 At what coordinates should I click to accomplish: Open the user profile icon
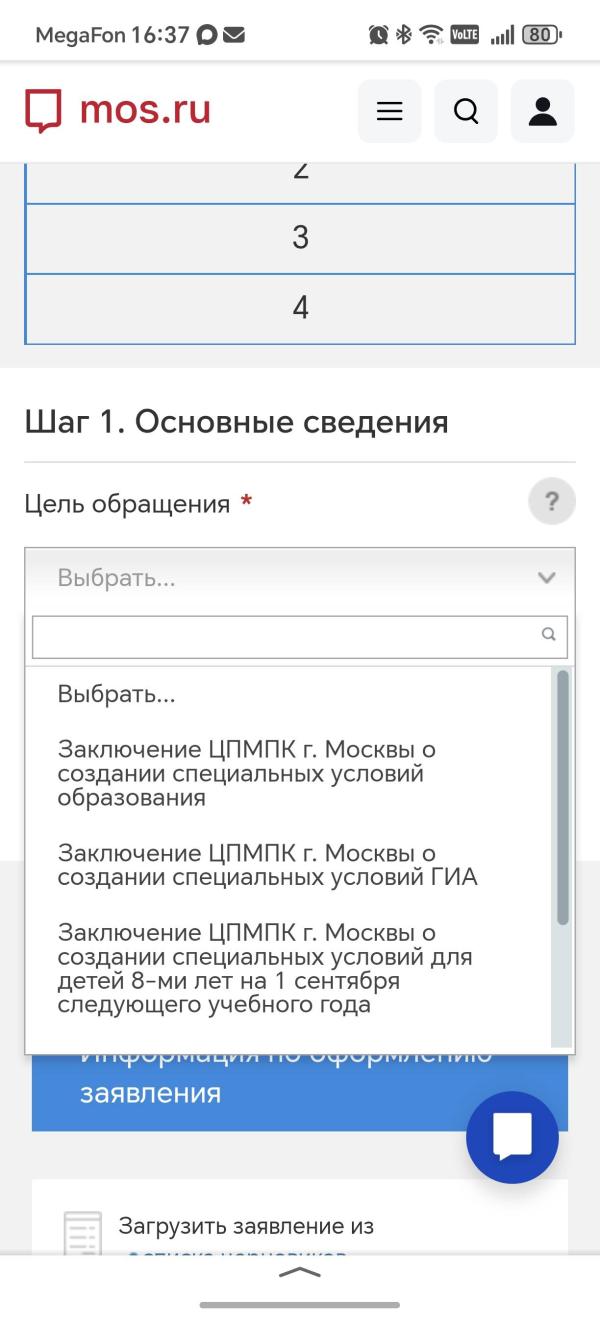[542, 111]
